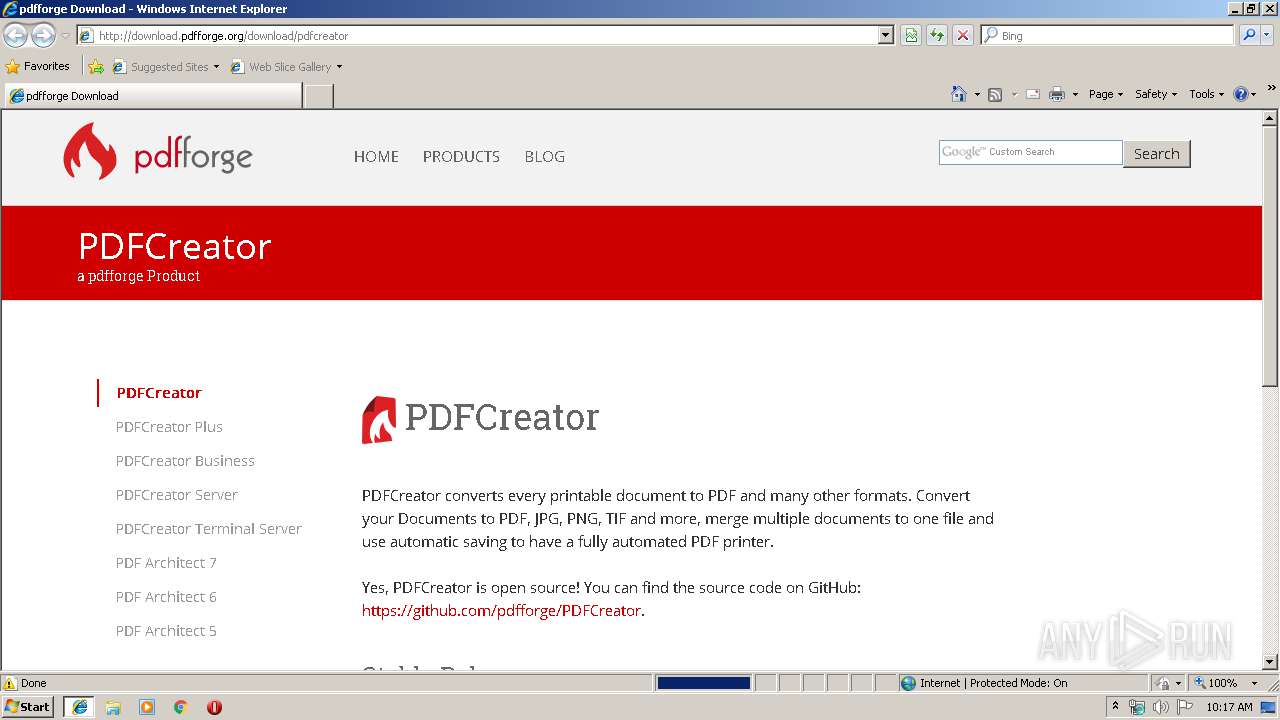Screen dimensions: 1280x720
Task: Click the pdfforge flame logo
Action: [x=90, y=151]
